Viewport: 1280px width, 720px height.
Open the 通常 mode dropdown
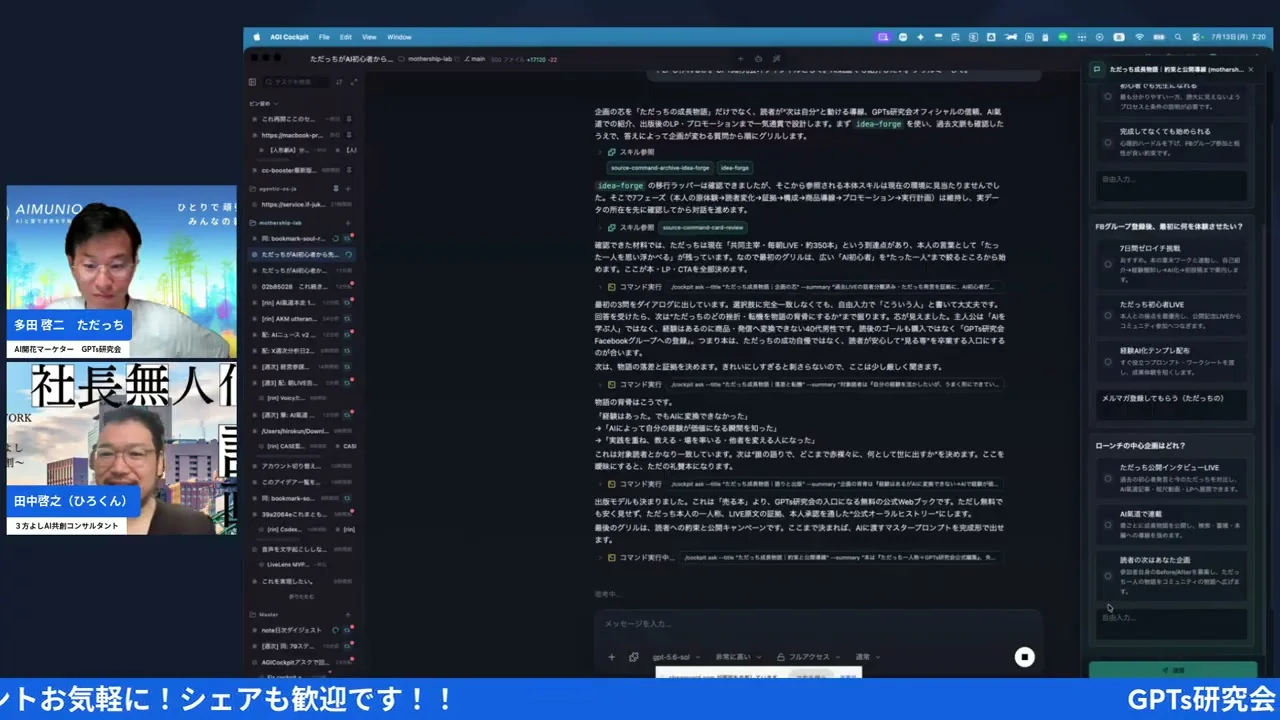(867, 657)
